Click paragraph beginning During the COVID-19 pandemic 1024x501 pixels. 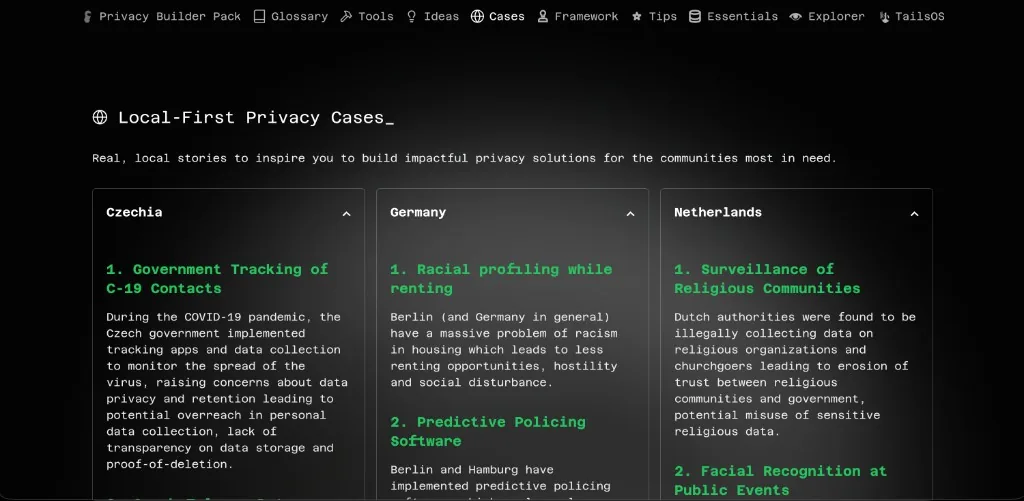tap(227, 391)
